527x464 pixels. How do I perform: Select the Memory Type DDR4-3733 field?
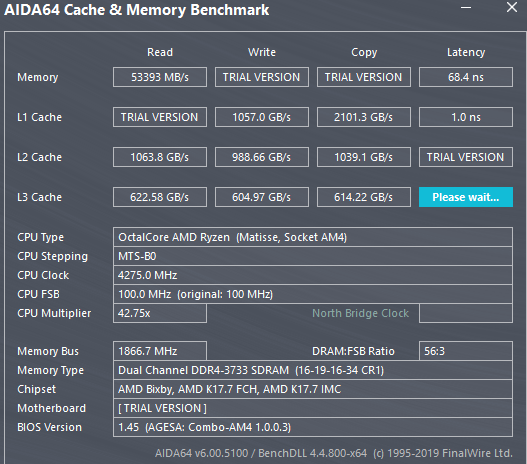(313, 370)
